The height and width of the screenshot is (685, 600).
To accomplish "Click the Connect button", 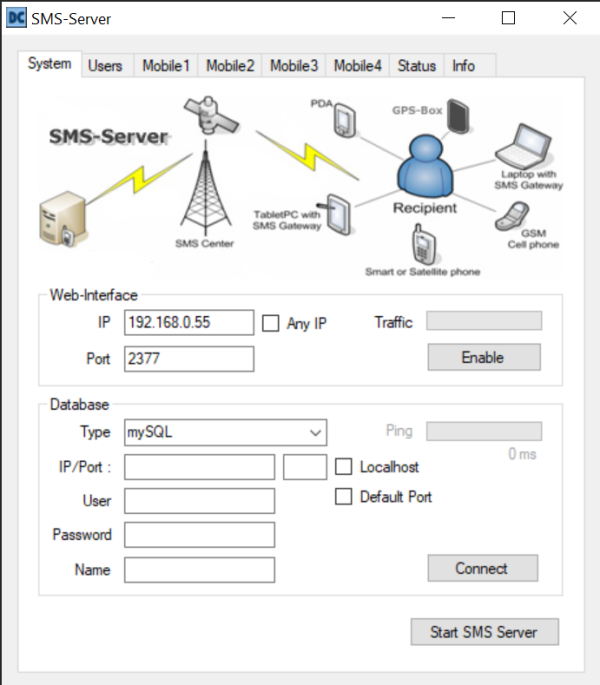I will [482, 568].
